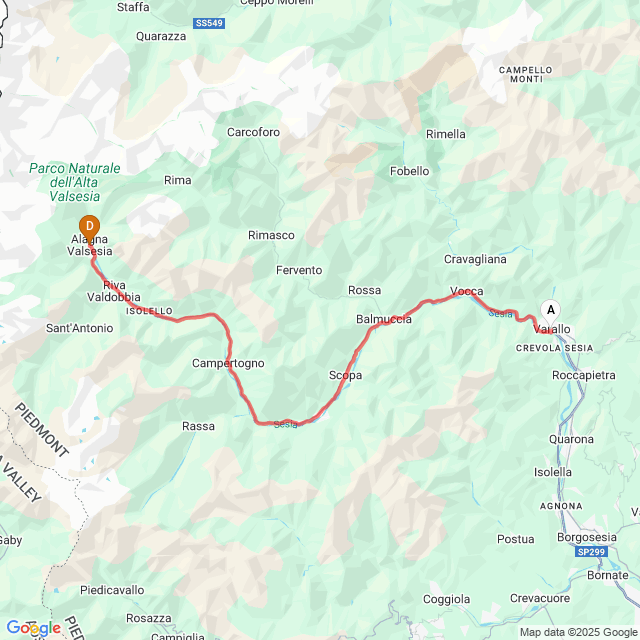Click the Campello Monti label
Viewport: 640px width, 640px height.
[x=526, y=74]
